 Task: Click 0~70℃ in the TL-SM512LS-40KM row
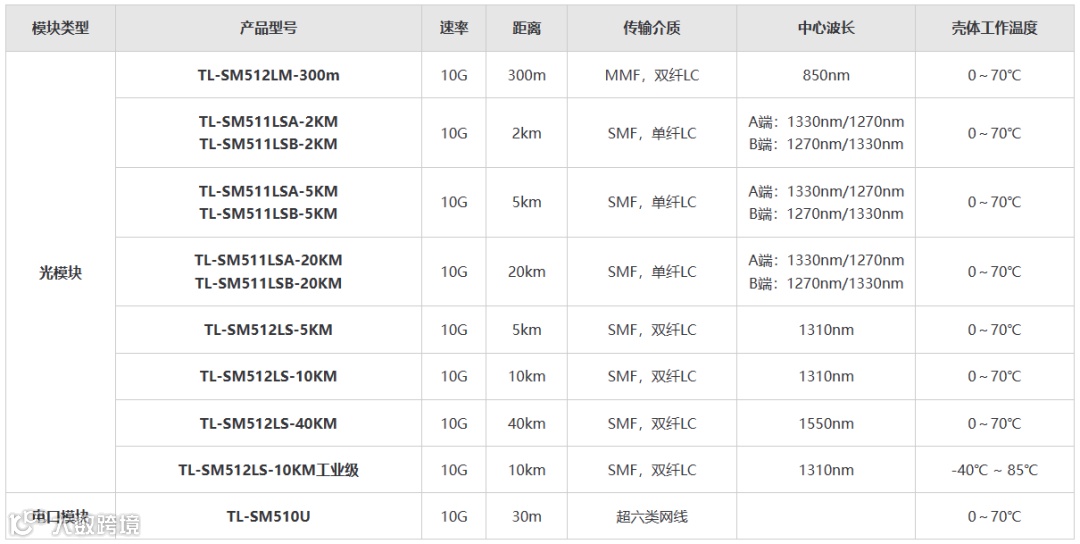coord(995,423)
